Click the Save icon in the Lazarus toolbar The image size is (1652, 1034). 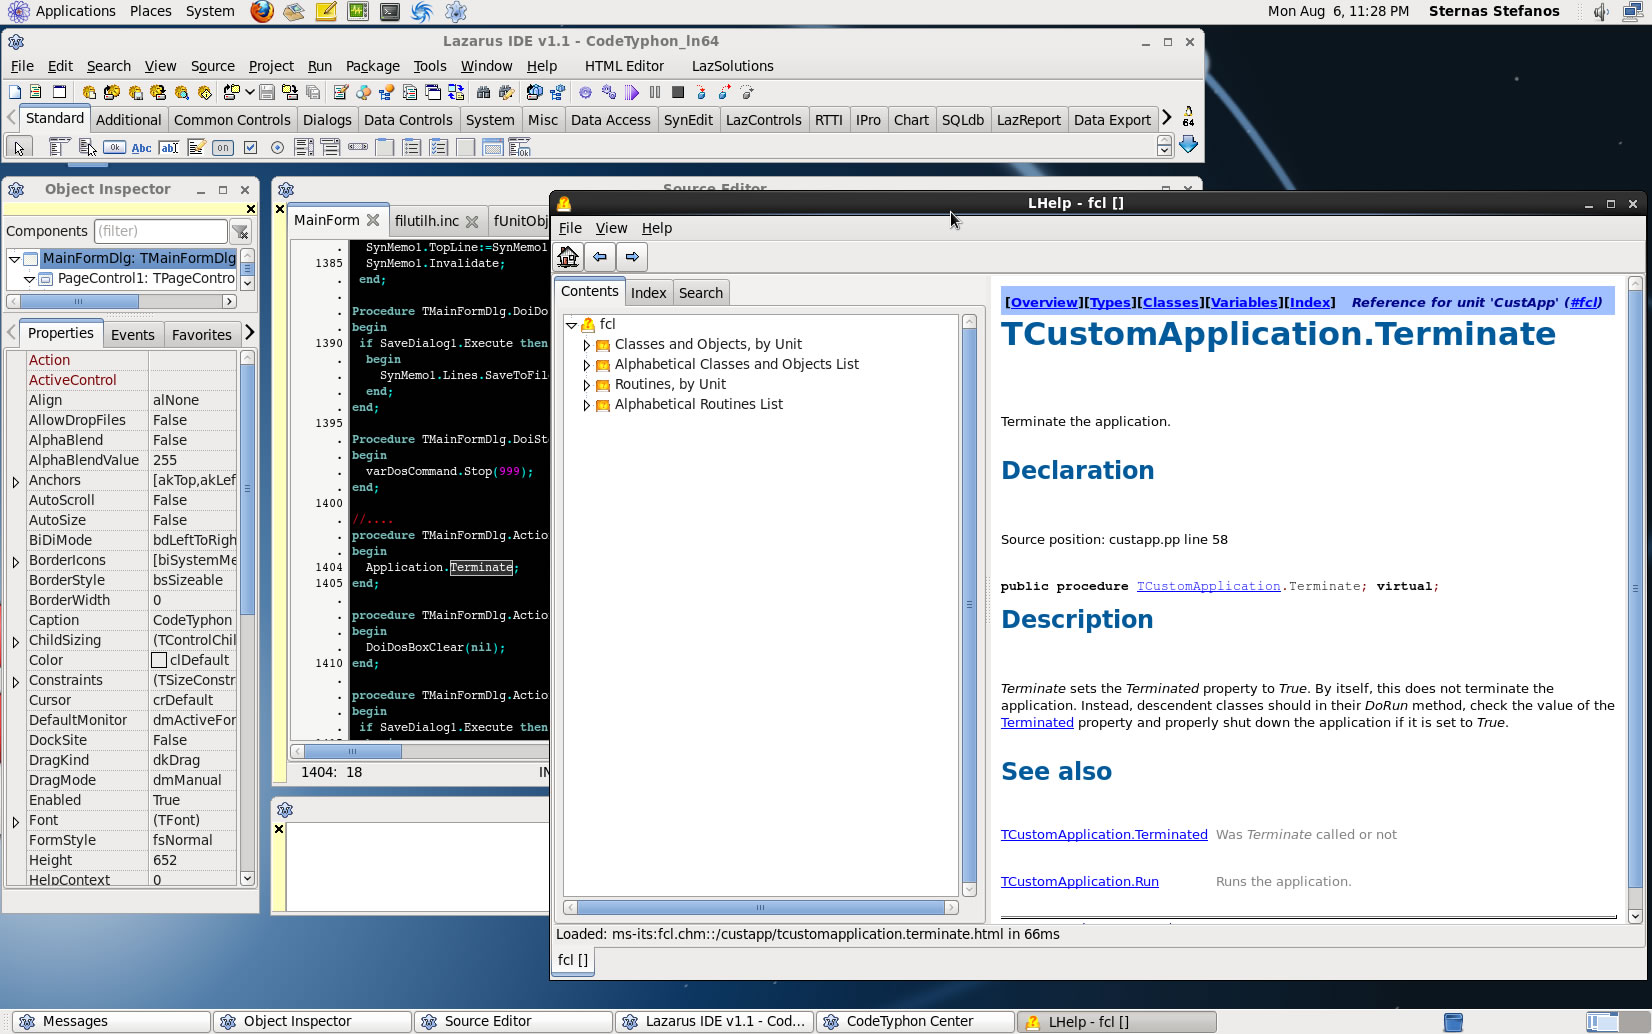[x=267, y=92]
